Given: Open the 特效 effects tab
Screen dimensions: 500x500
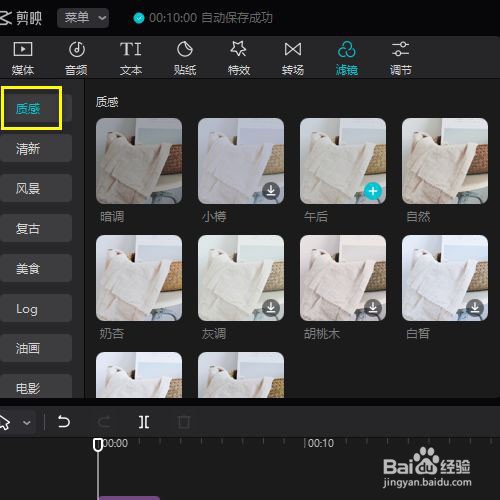Looking at the screenshot, I should [239, 58].
